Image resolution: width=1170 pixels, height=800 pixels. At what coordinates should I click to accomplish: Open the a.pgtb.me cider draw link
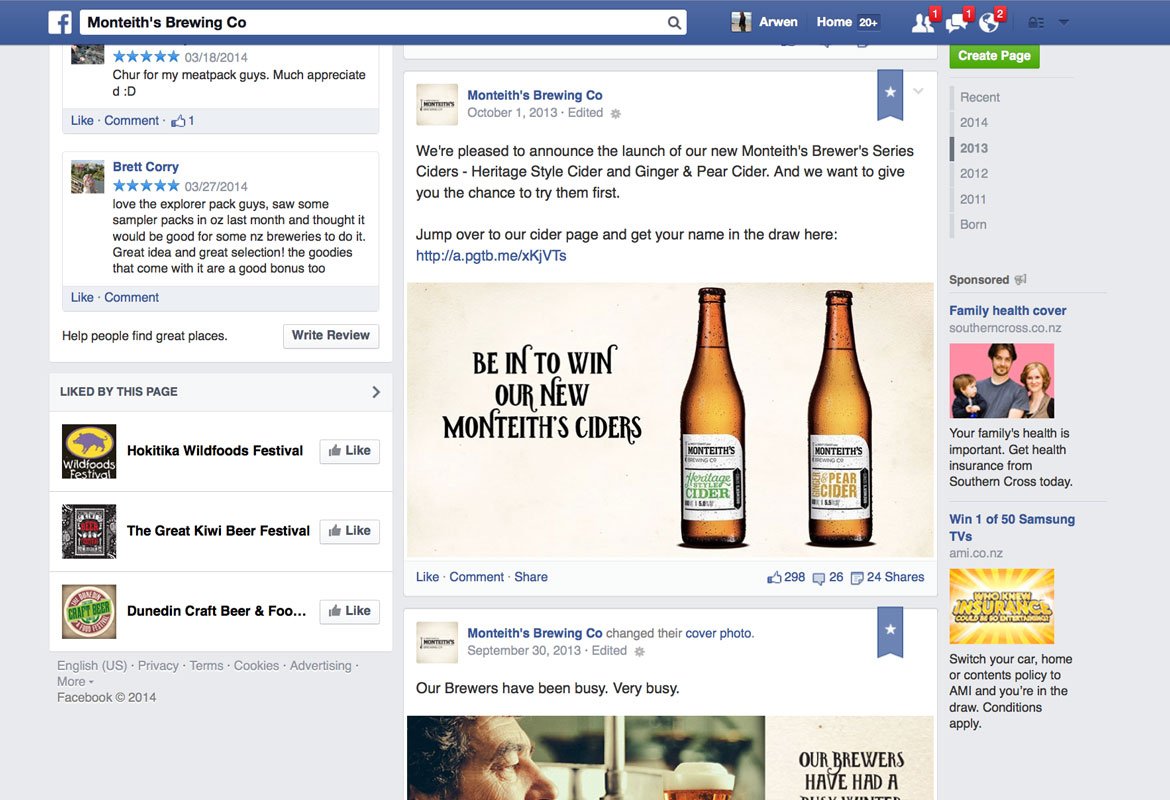(491, 255)
